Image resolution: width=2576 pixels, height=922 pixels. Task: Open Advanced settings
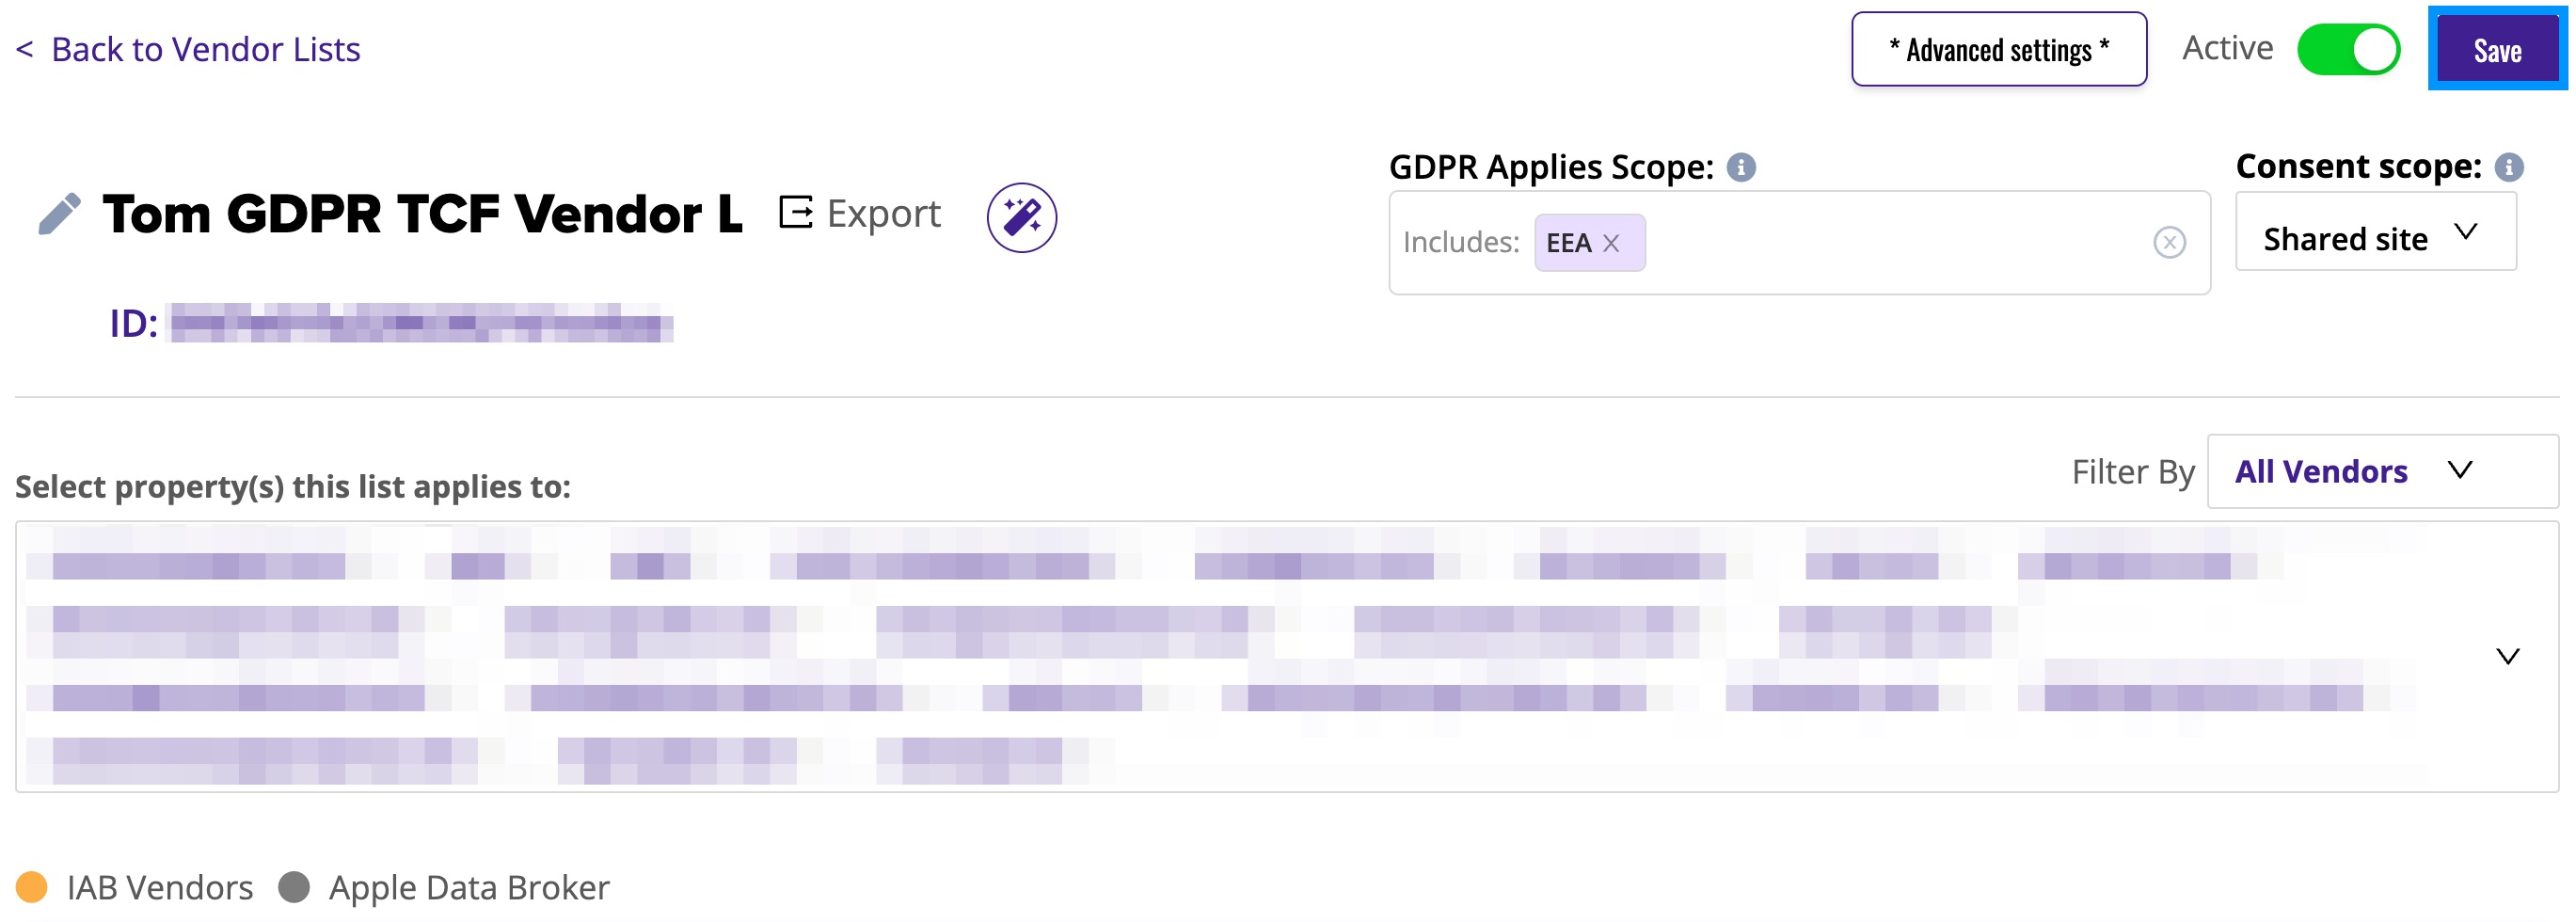tap(1998, 49)
